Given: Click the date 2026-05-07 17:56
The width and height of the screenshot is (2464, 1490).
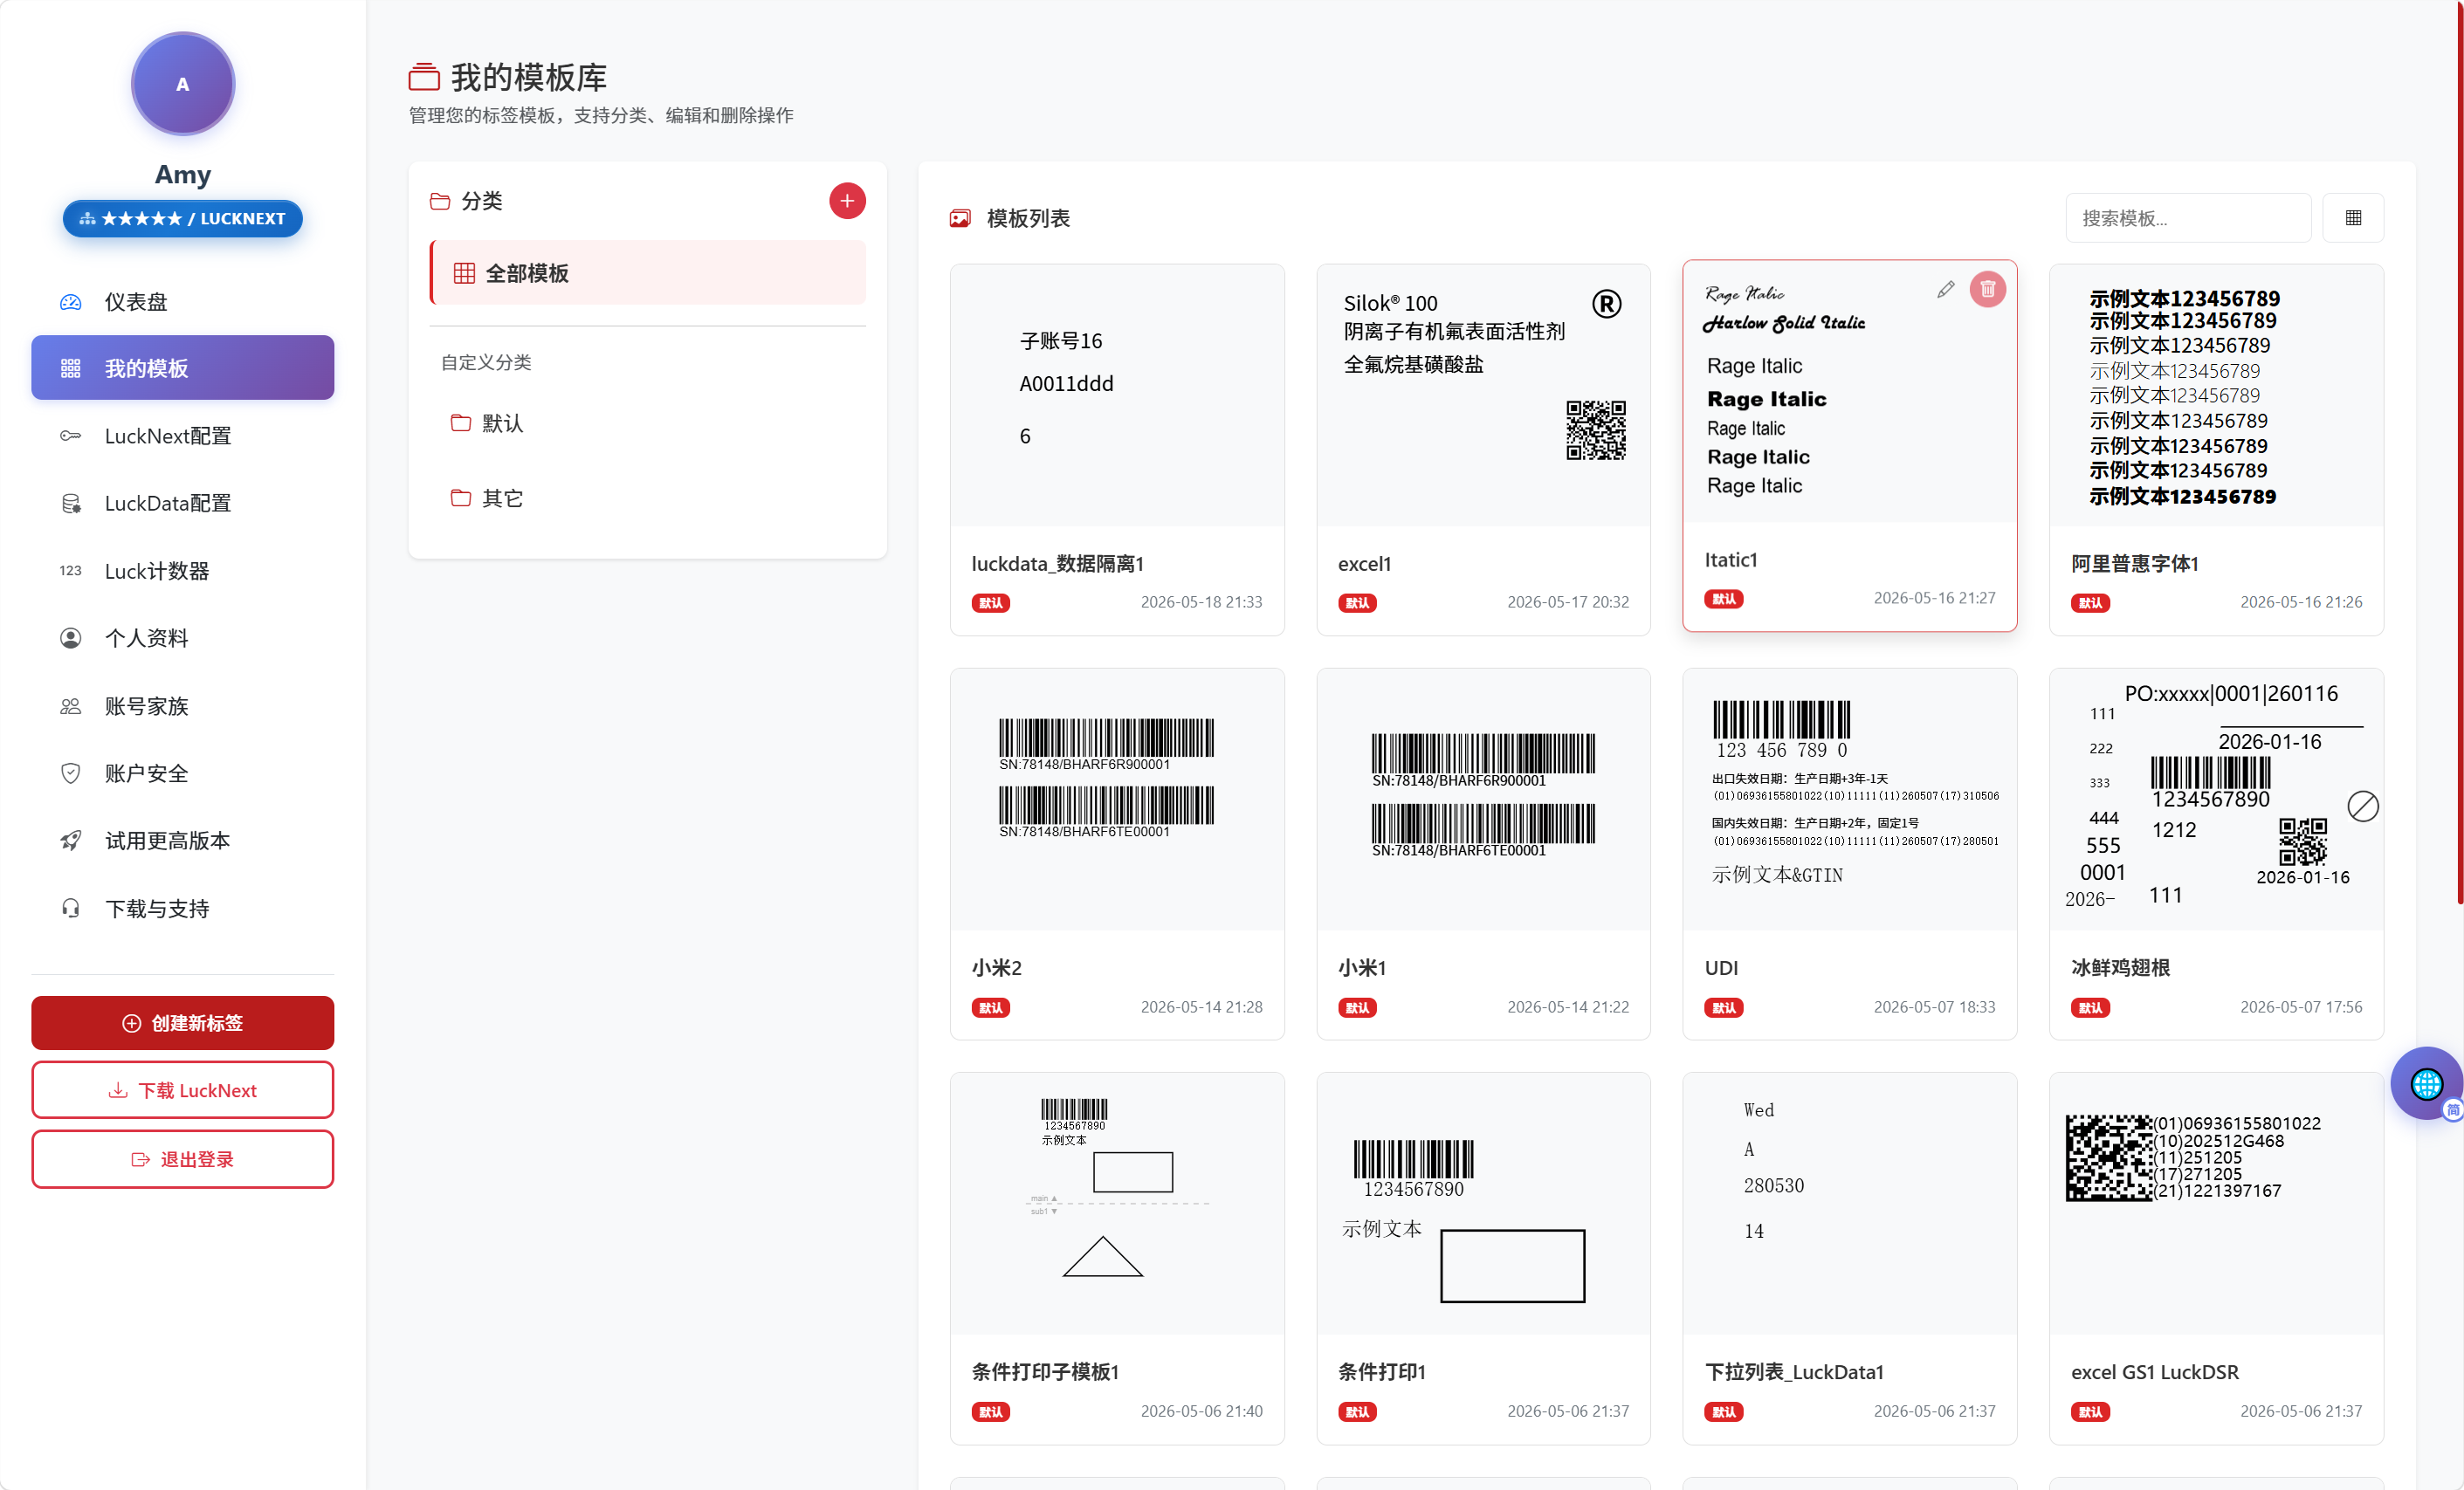Looking at the screenshot, I should pyautogui.click(x=2301, y=1007).
